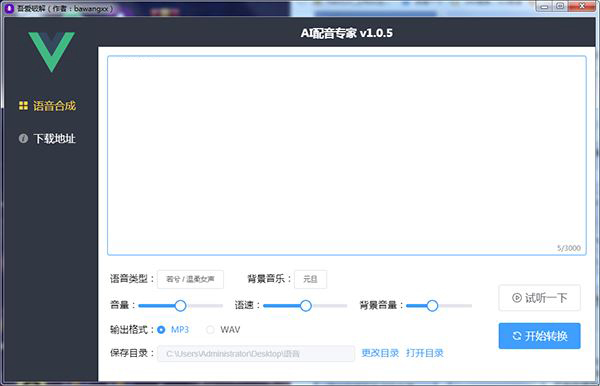Select the MP3 output format radio button

click(161, 329)
